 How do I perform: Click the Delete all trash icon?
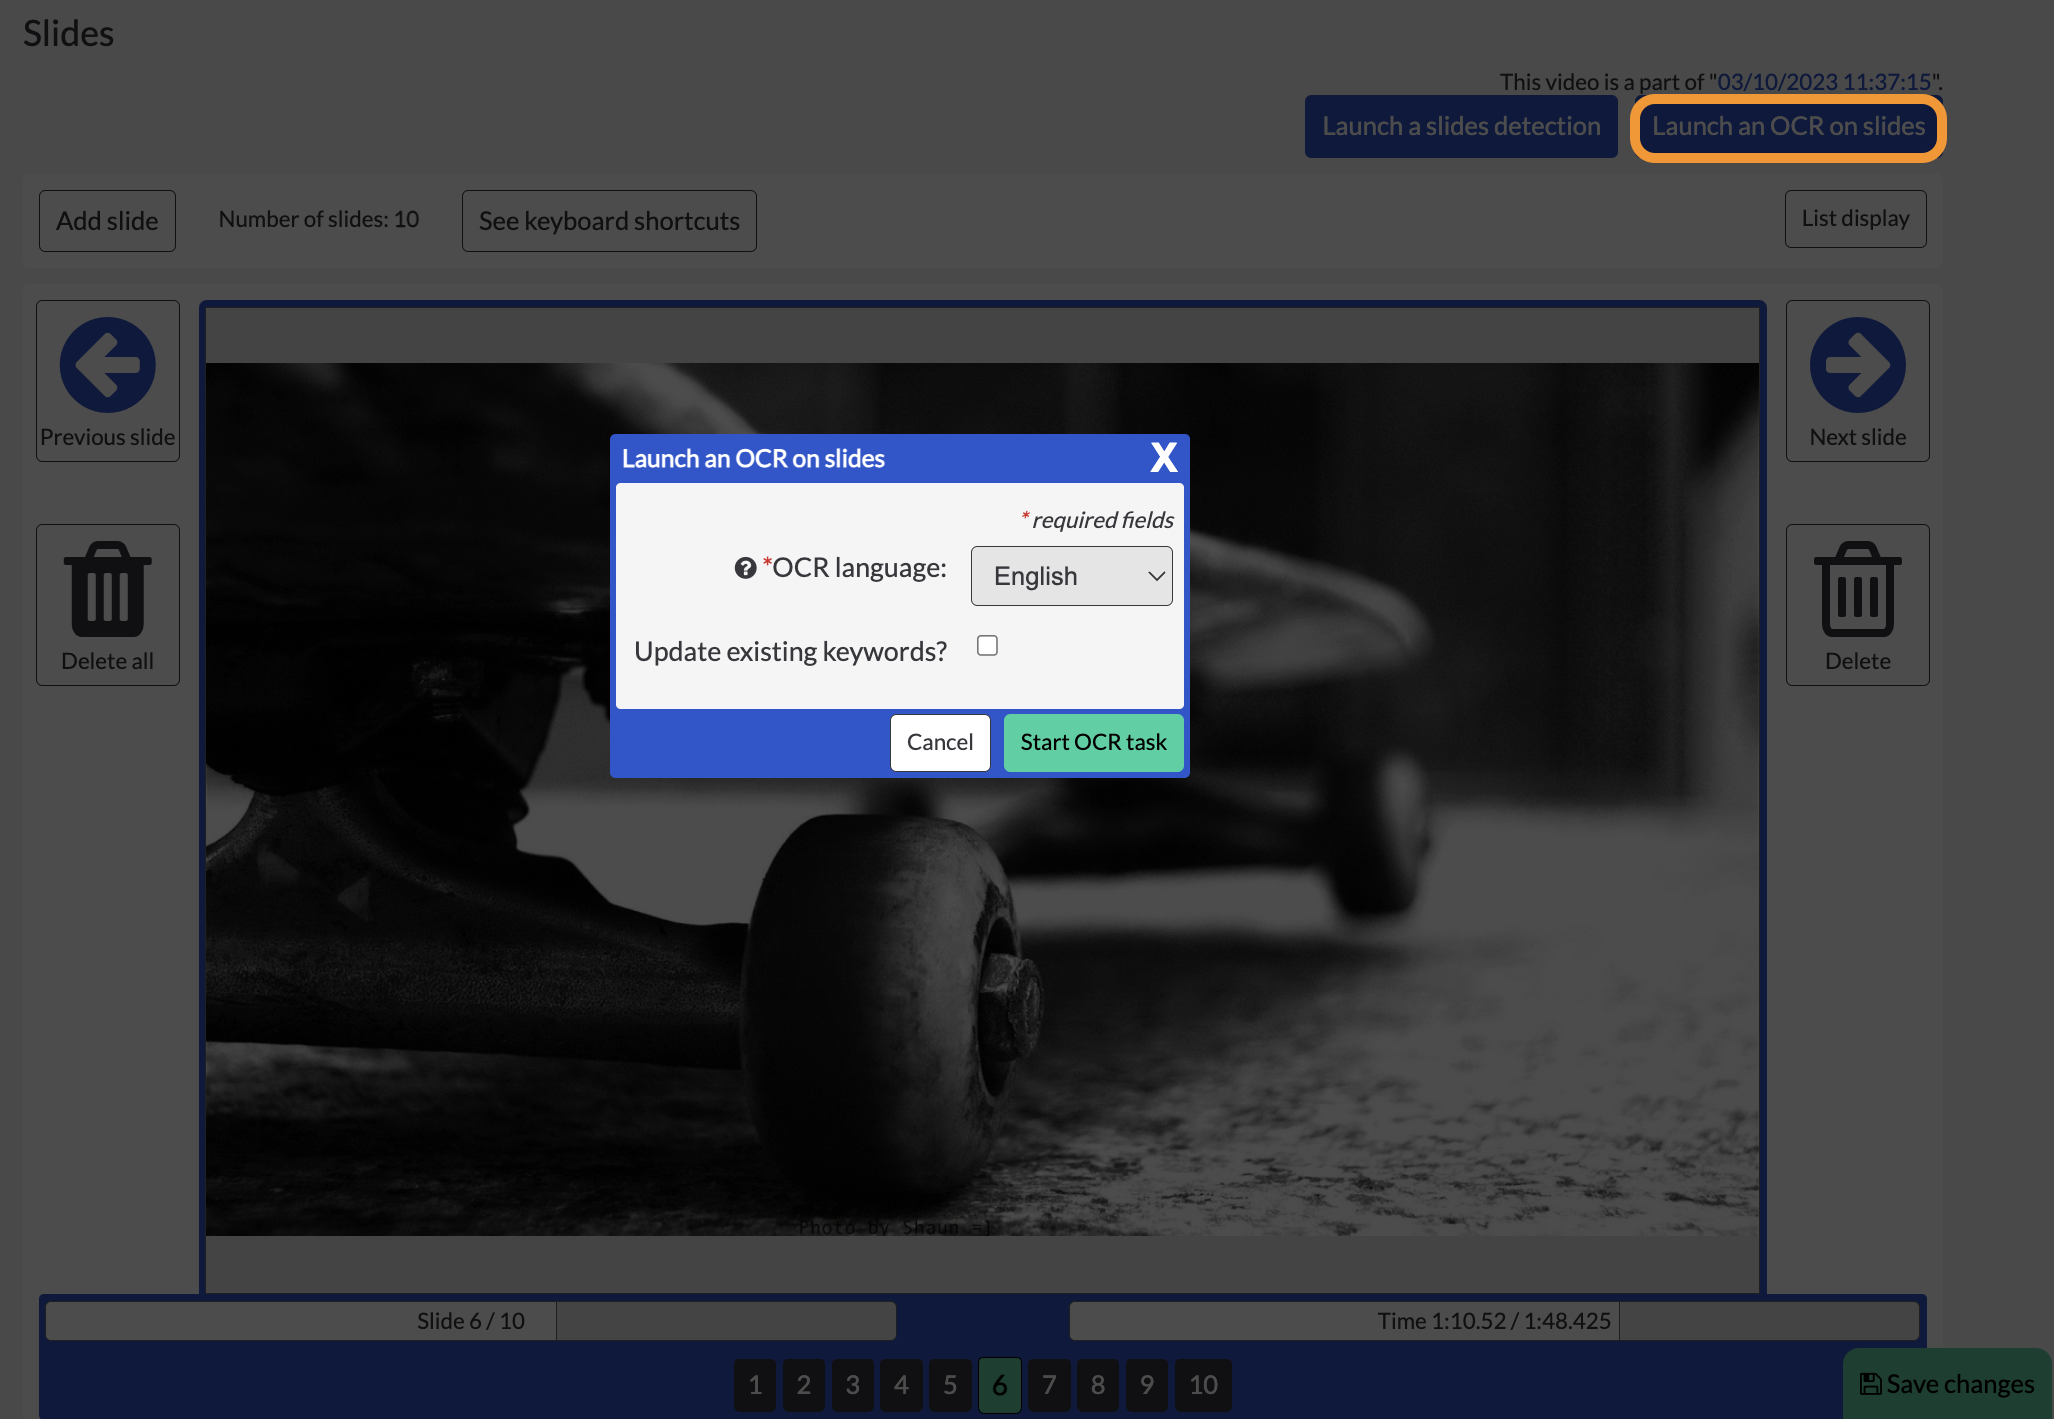[x=107, y=589]
